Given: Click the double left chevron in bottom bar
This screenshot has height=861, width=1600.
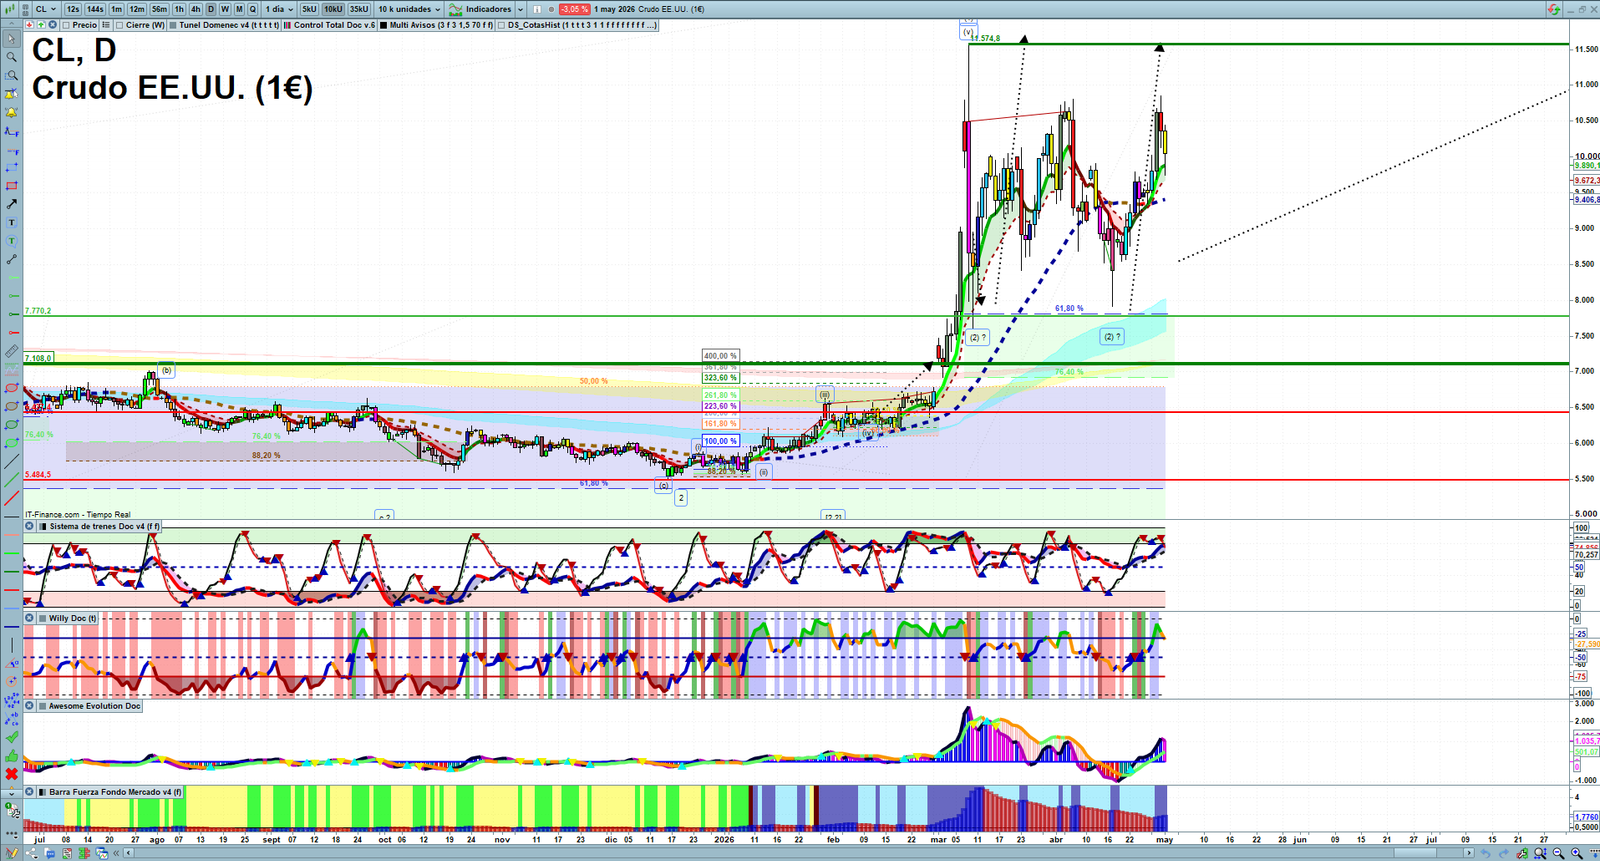Looking at the screenshot, I should pos(116,853).
